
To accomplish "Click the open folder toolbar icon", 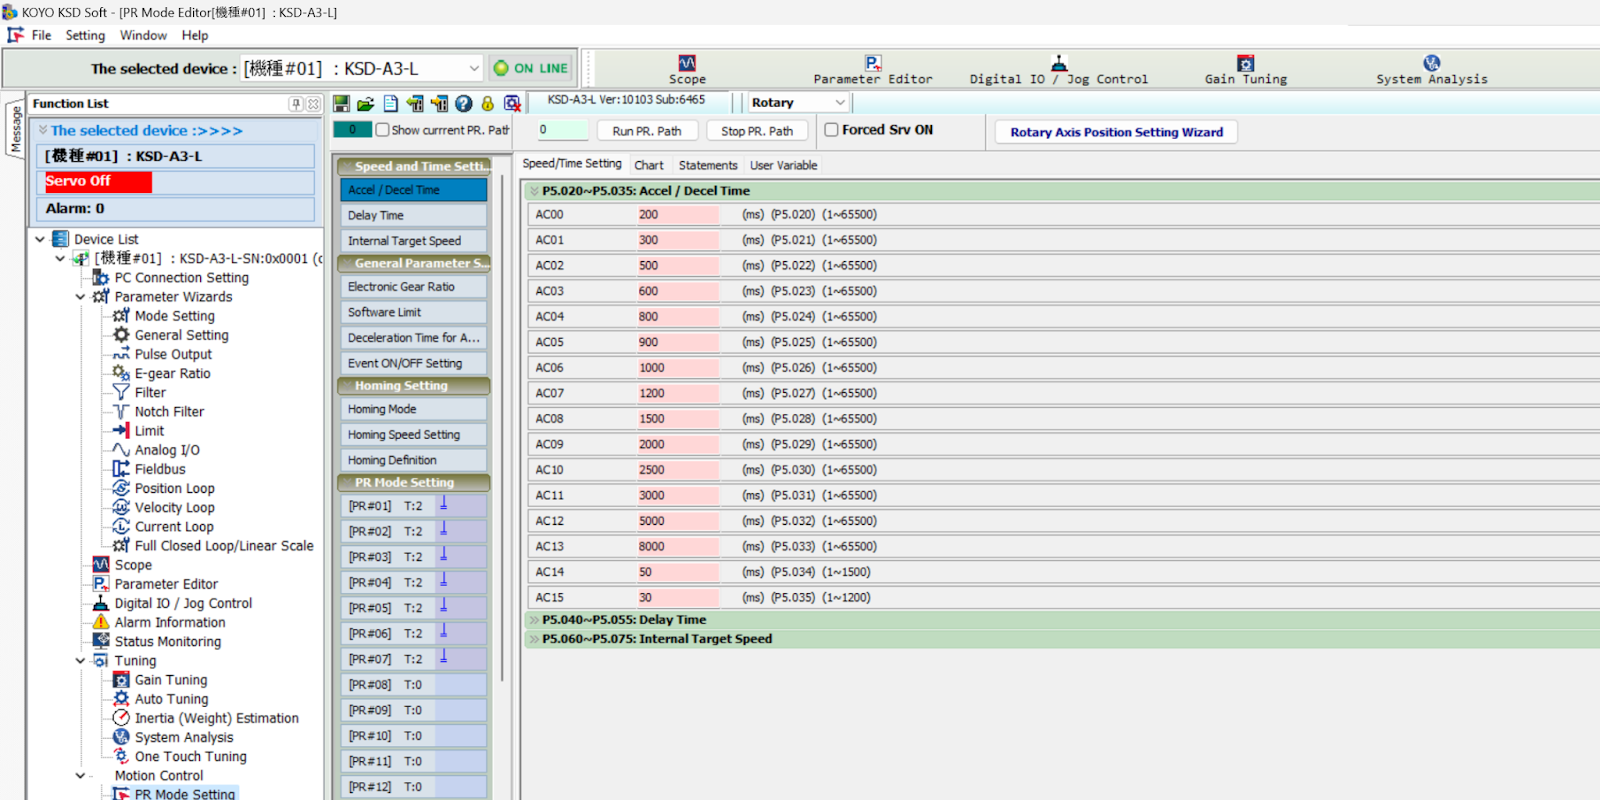I will coord(366,103).
